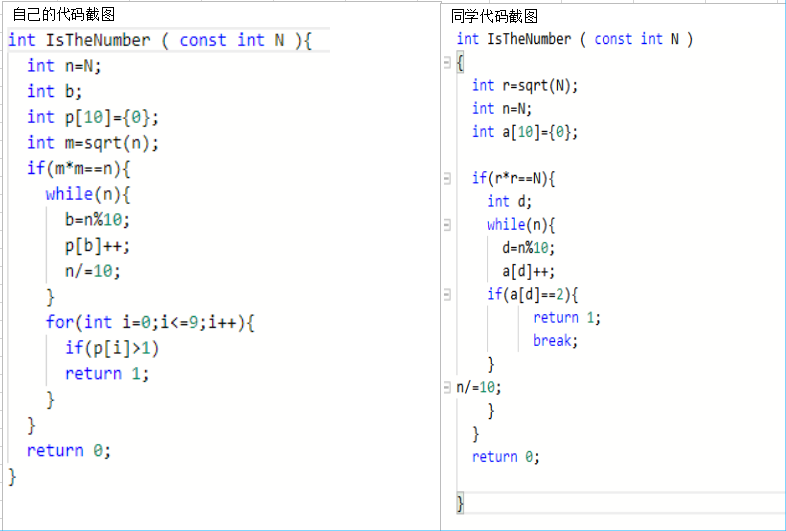Click the if(r*r==N){ code text

pos(514,178)
